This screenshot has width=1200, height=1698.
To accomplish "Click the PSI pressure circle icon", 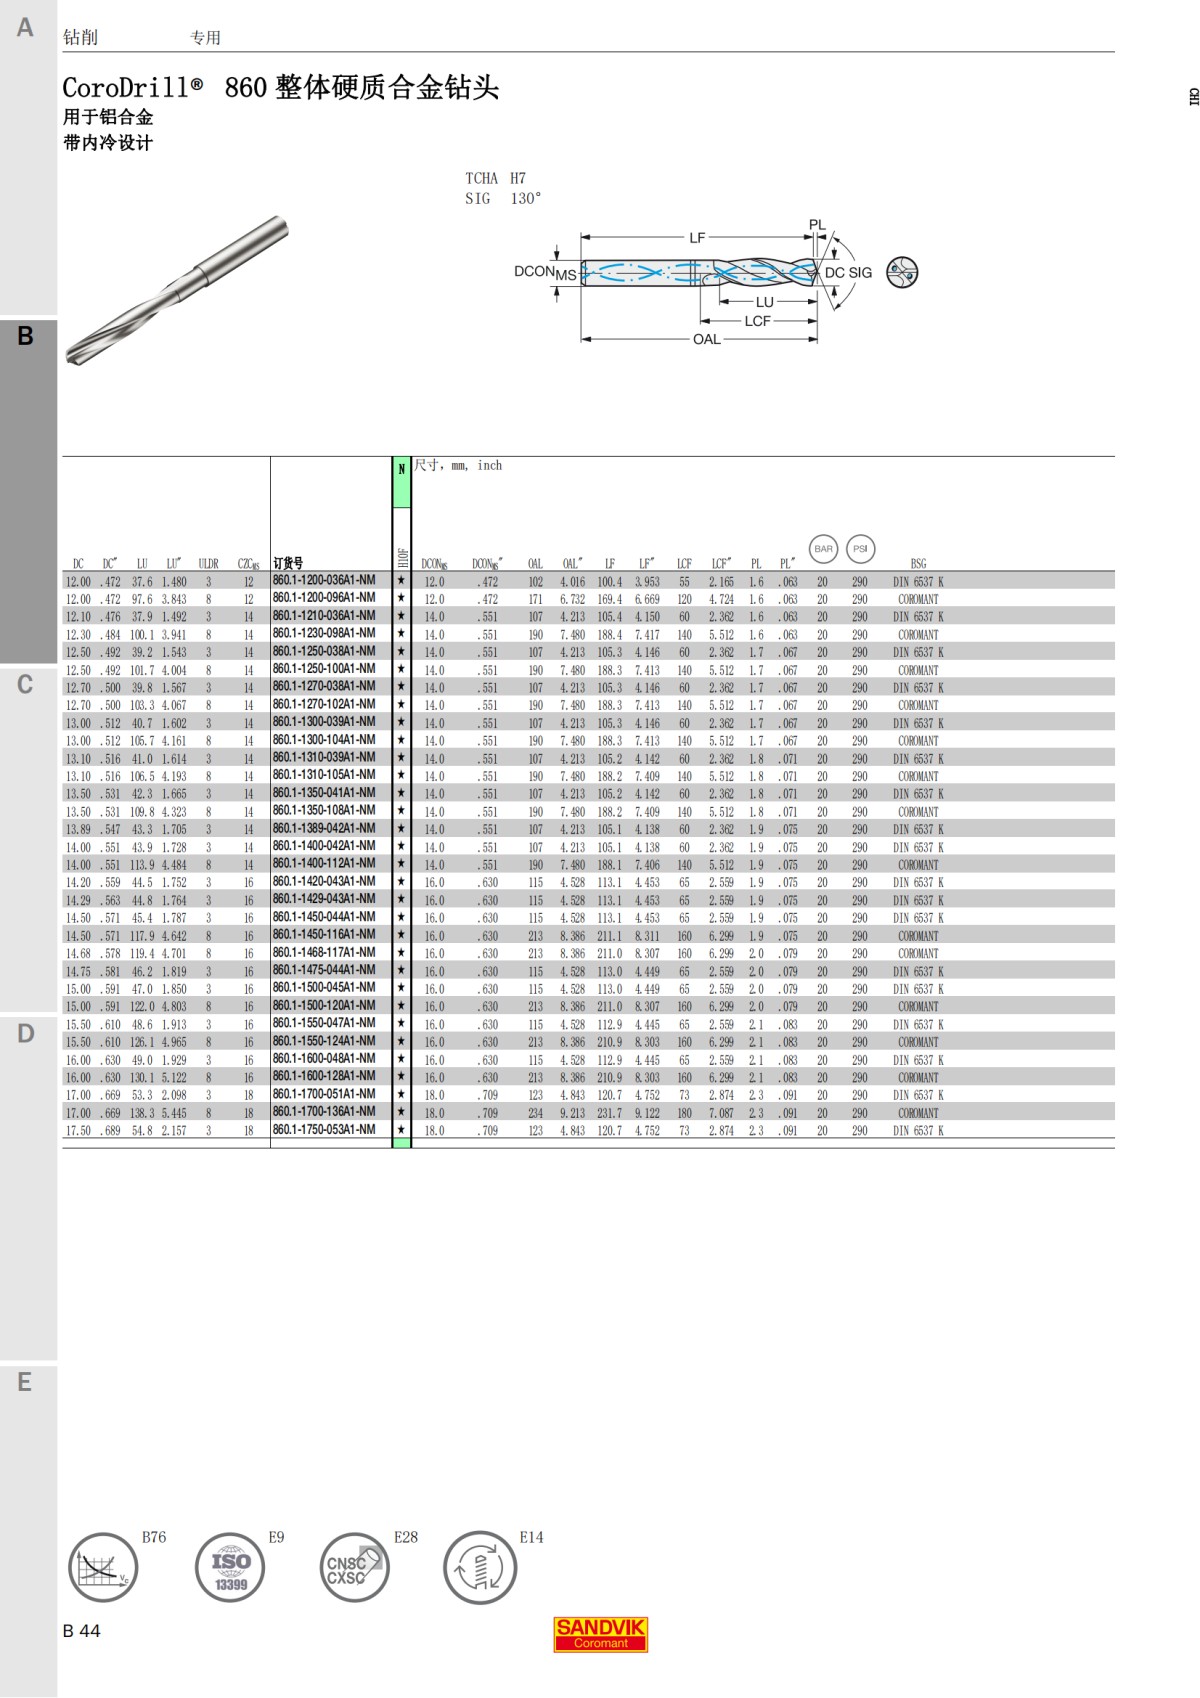I will 860,549.
